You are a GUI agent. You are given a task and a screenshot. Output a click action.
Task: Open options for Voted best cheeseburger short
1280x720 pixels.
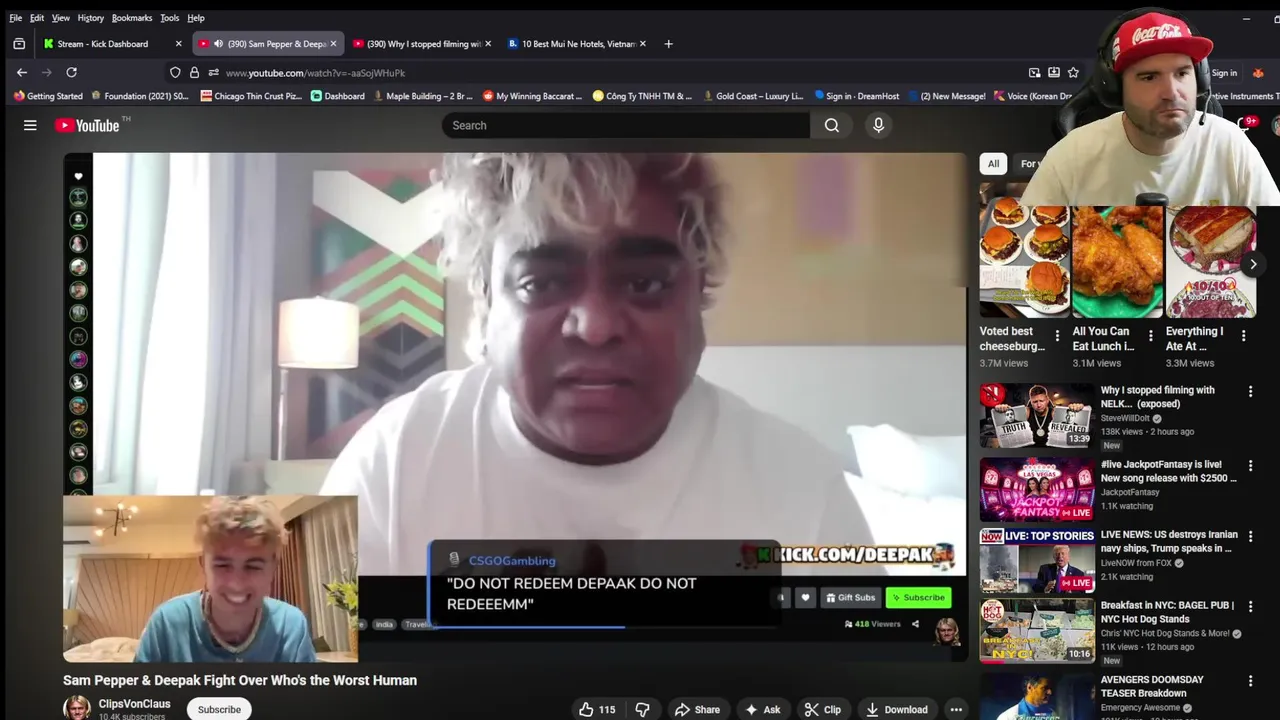(1057, 336)
